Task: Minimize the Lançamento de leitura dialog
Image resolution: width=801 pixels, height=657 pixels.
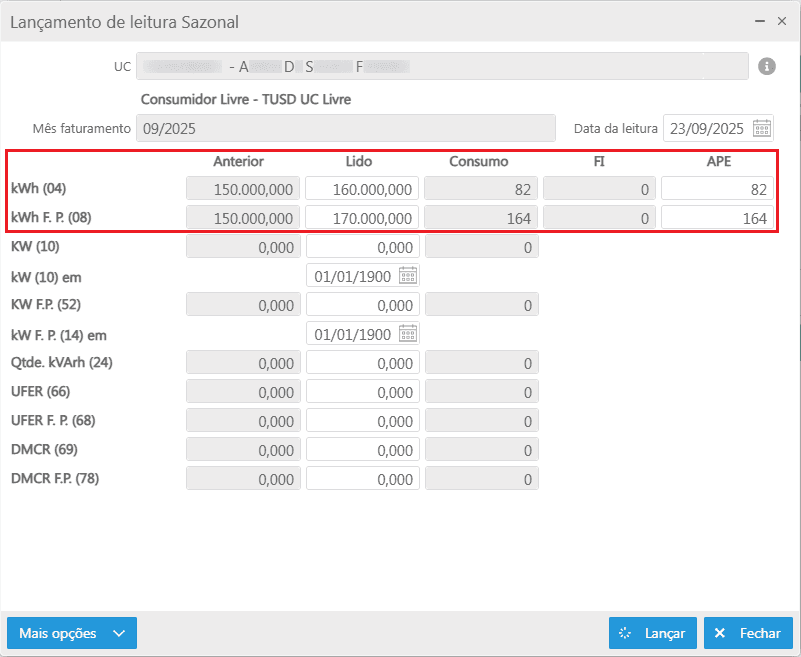Action: pos(759,20)
